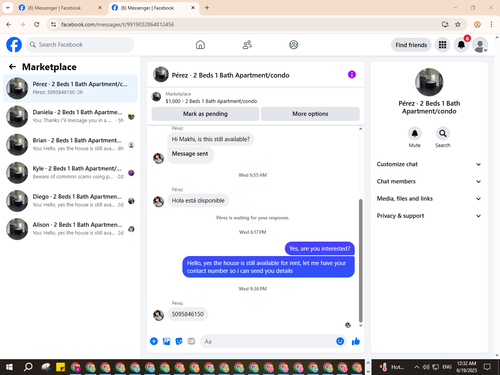Viewport: 500px width, 375px height.
Task: Click Mark as pending button
Action: pos(205,114)
